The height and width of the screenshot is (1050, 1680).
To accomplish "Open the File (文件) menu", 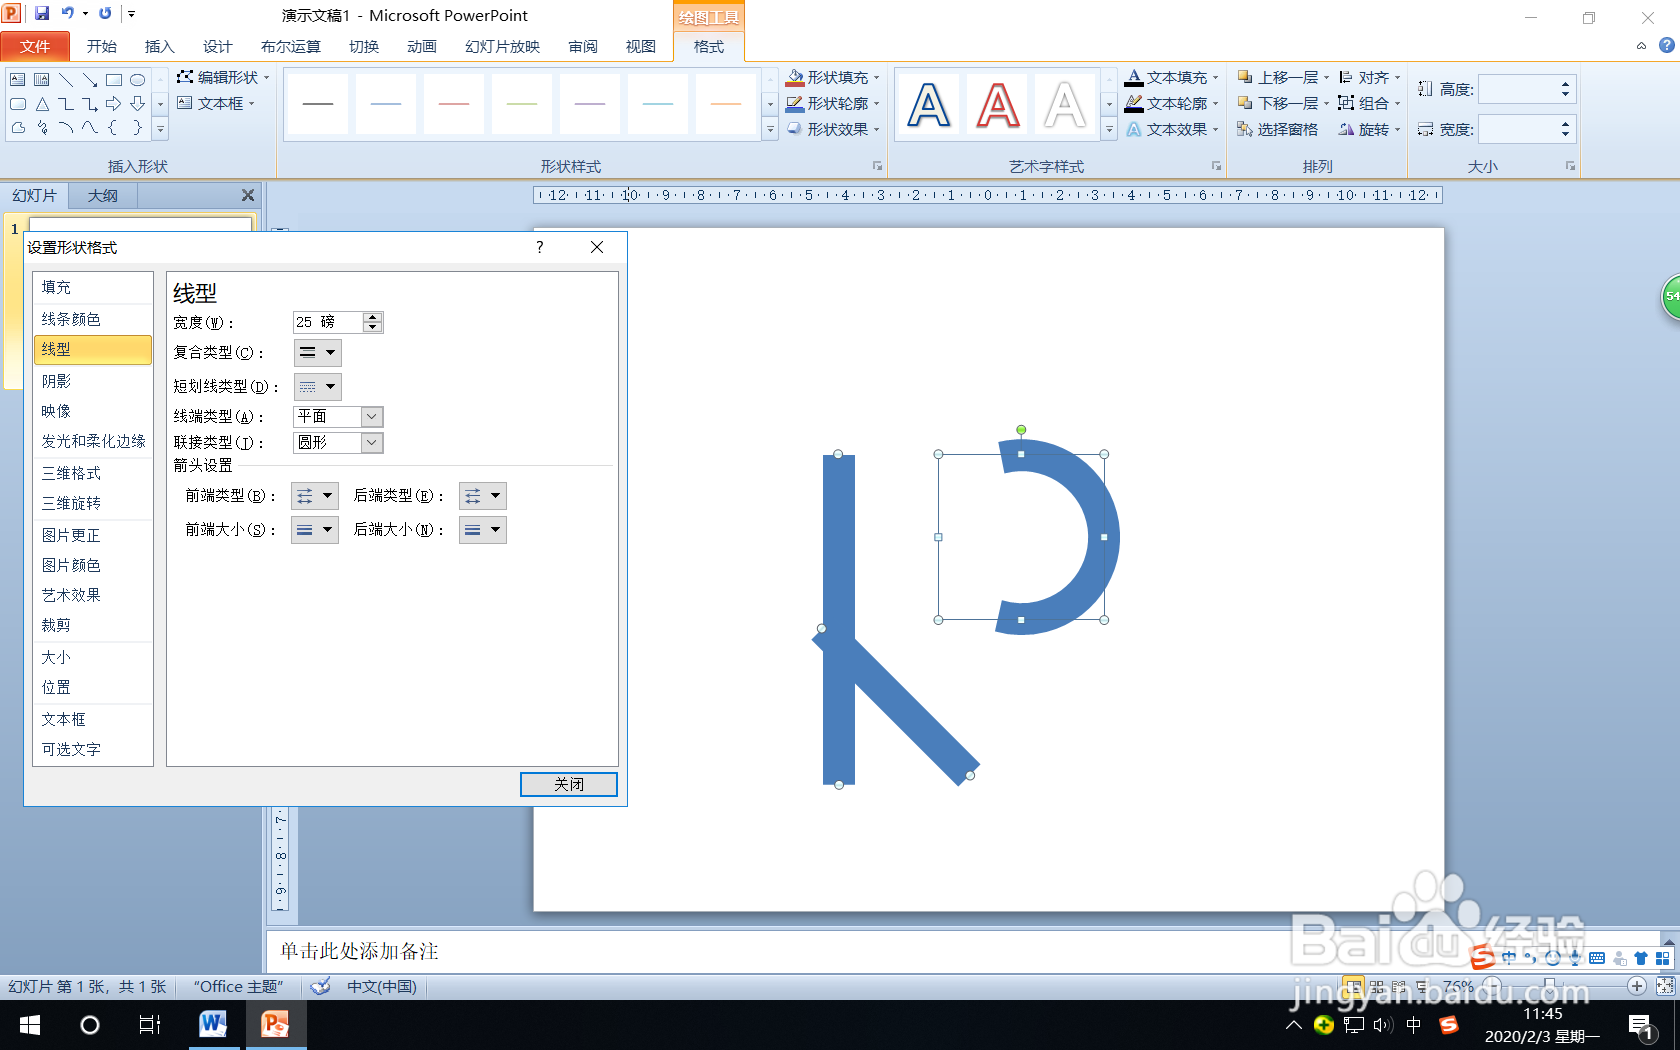I will coord(35,46).
